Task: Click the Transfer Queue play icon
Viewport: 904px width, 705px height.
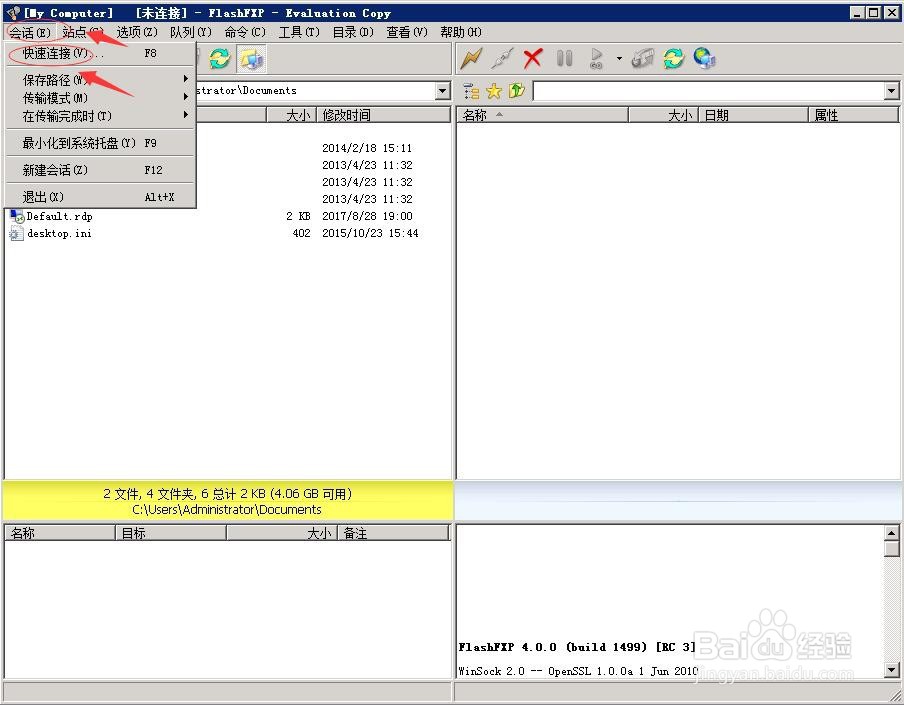Action: [x=596, y=58]
